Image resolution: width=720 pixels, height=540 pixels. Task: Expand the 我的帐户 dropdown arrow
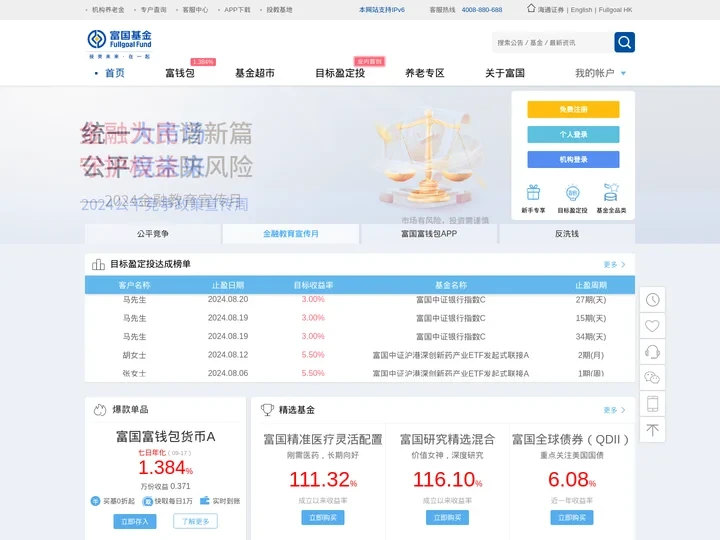pos(623,73)
